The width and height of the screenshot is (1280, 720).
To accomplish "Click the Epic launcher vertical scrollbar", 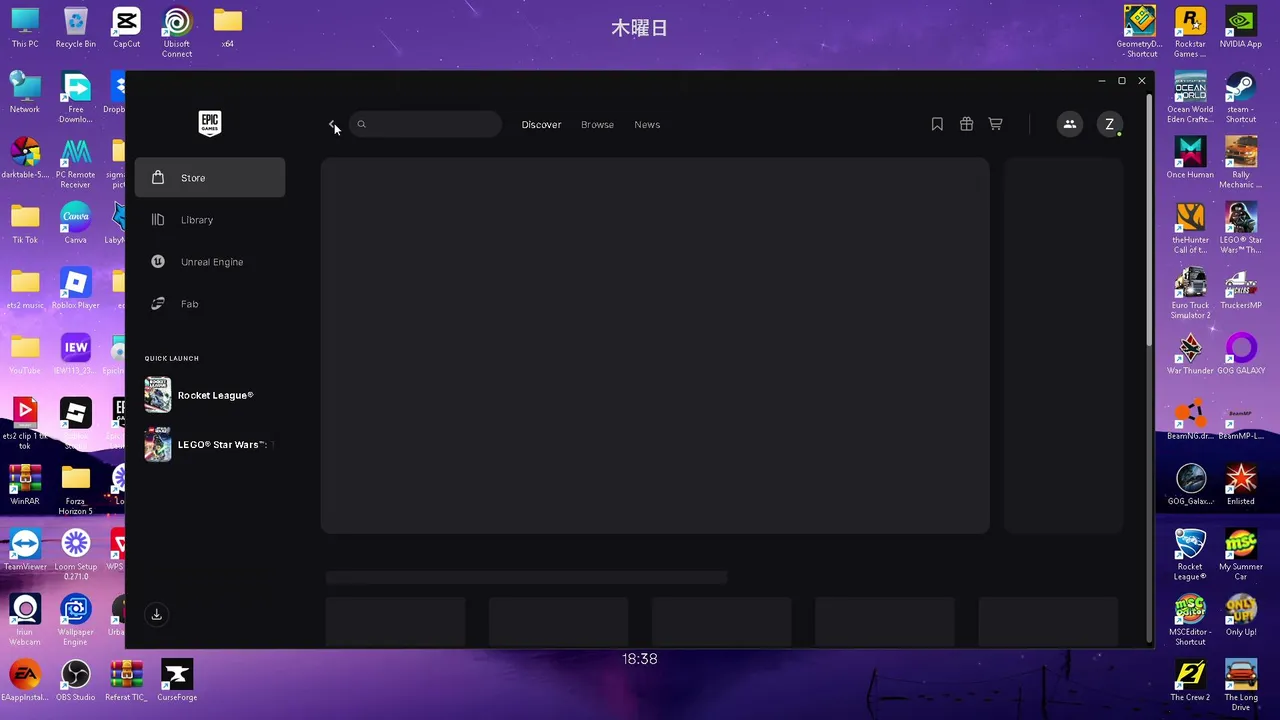I will [x=1149, y=220].
